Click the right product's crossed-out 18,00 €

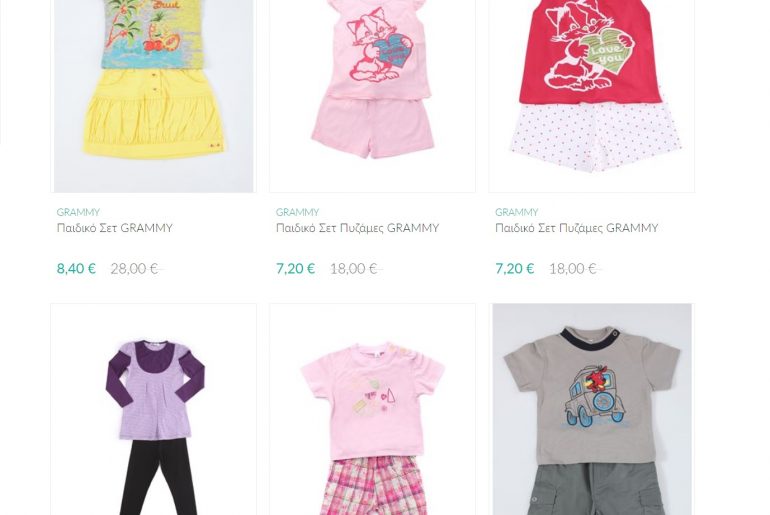[573, 269]
